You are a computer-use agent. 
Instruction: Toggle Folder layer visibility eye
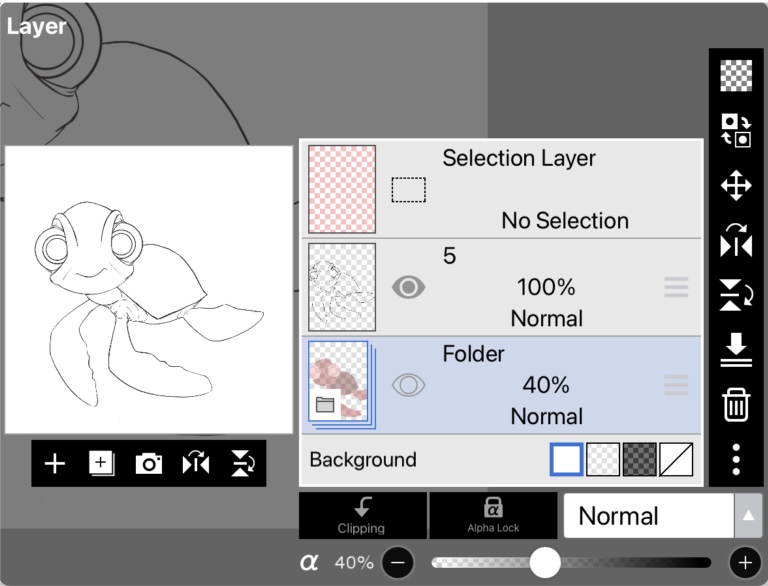click(x=408, y=385)
